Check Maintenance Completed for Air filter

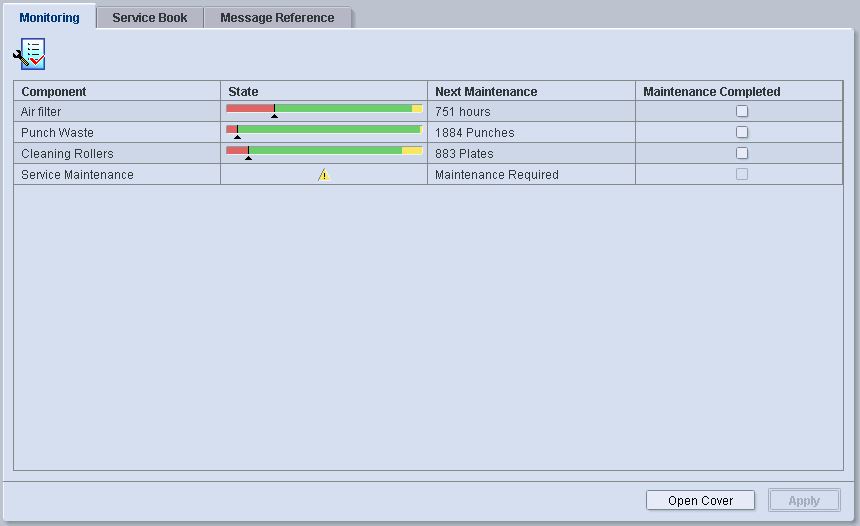[741, 112]
